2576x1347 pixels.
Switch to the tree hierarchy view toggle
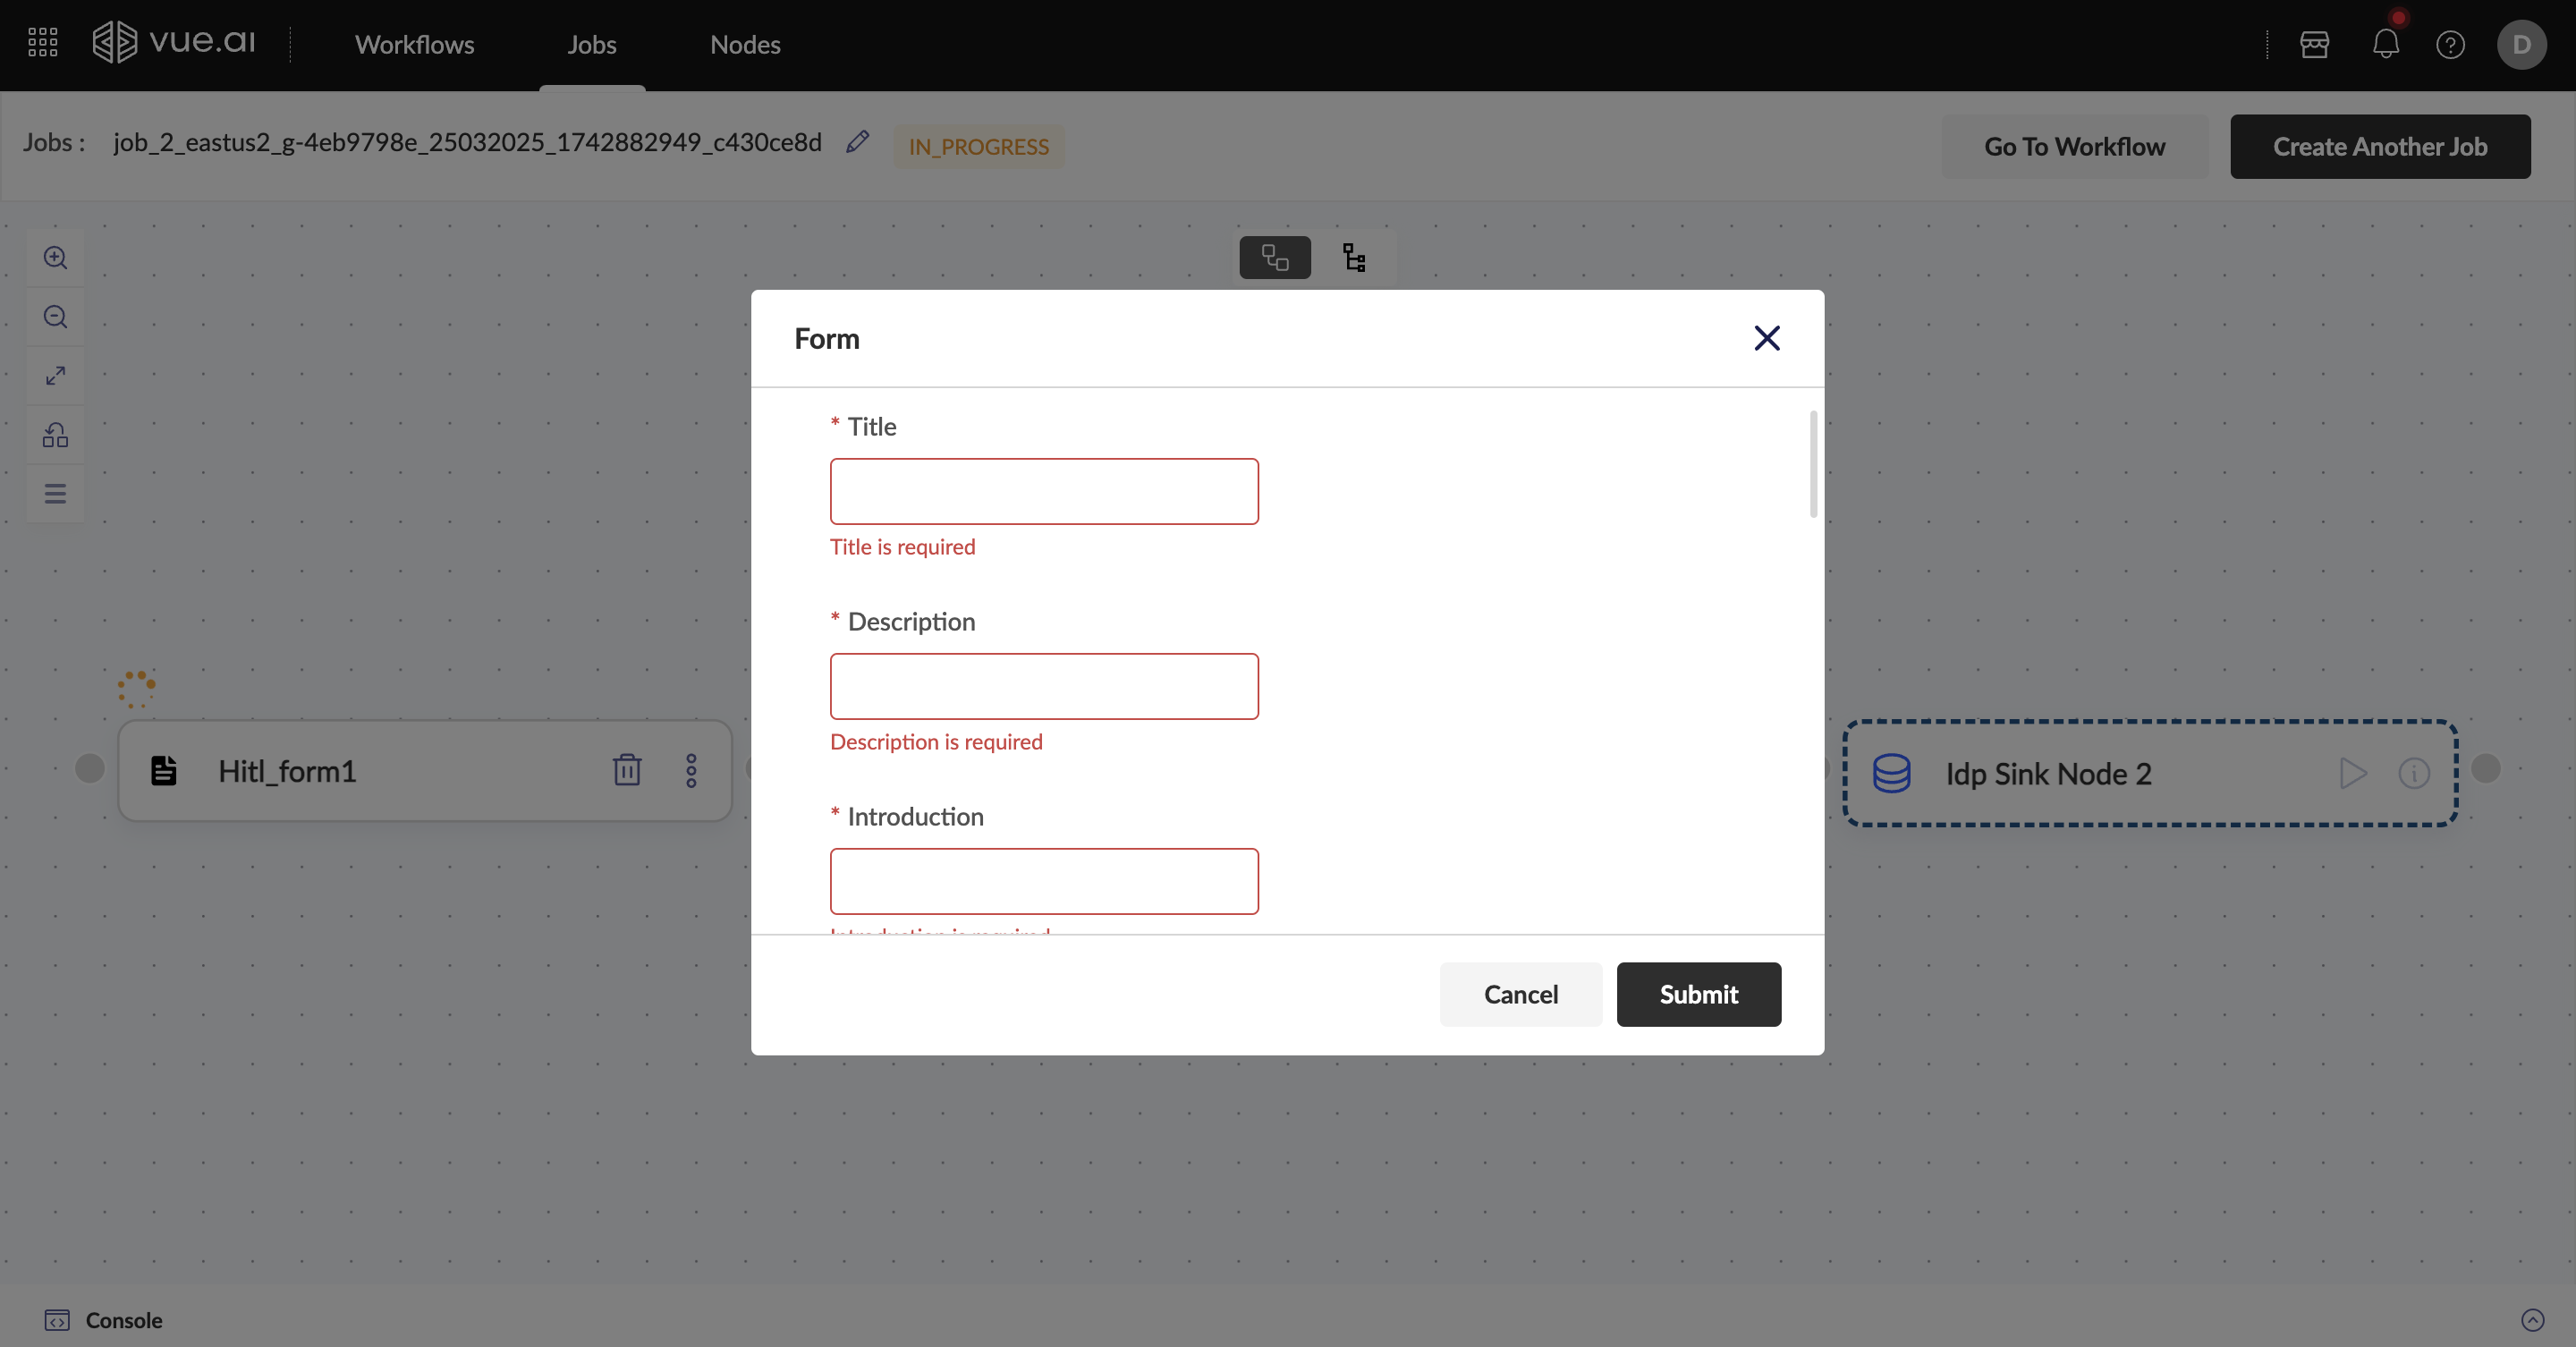(x=1354, y=258)
